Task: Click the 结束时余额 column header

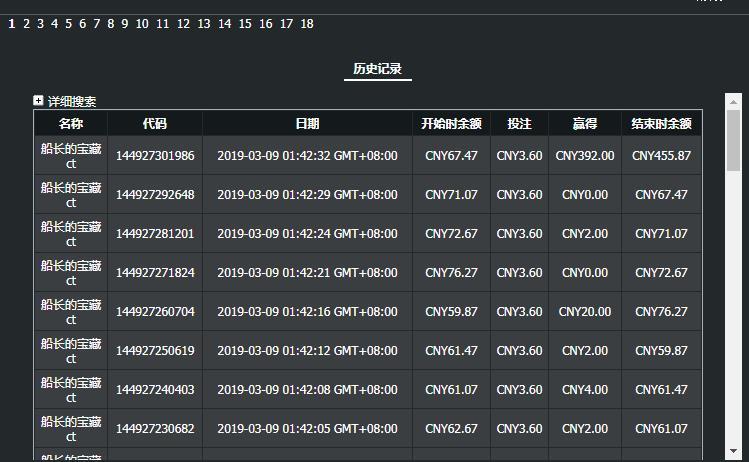Action: coord(661,124)
